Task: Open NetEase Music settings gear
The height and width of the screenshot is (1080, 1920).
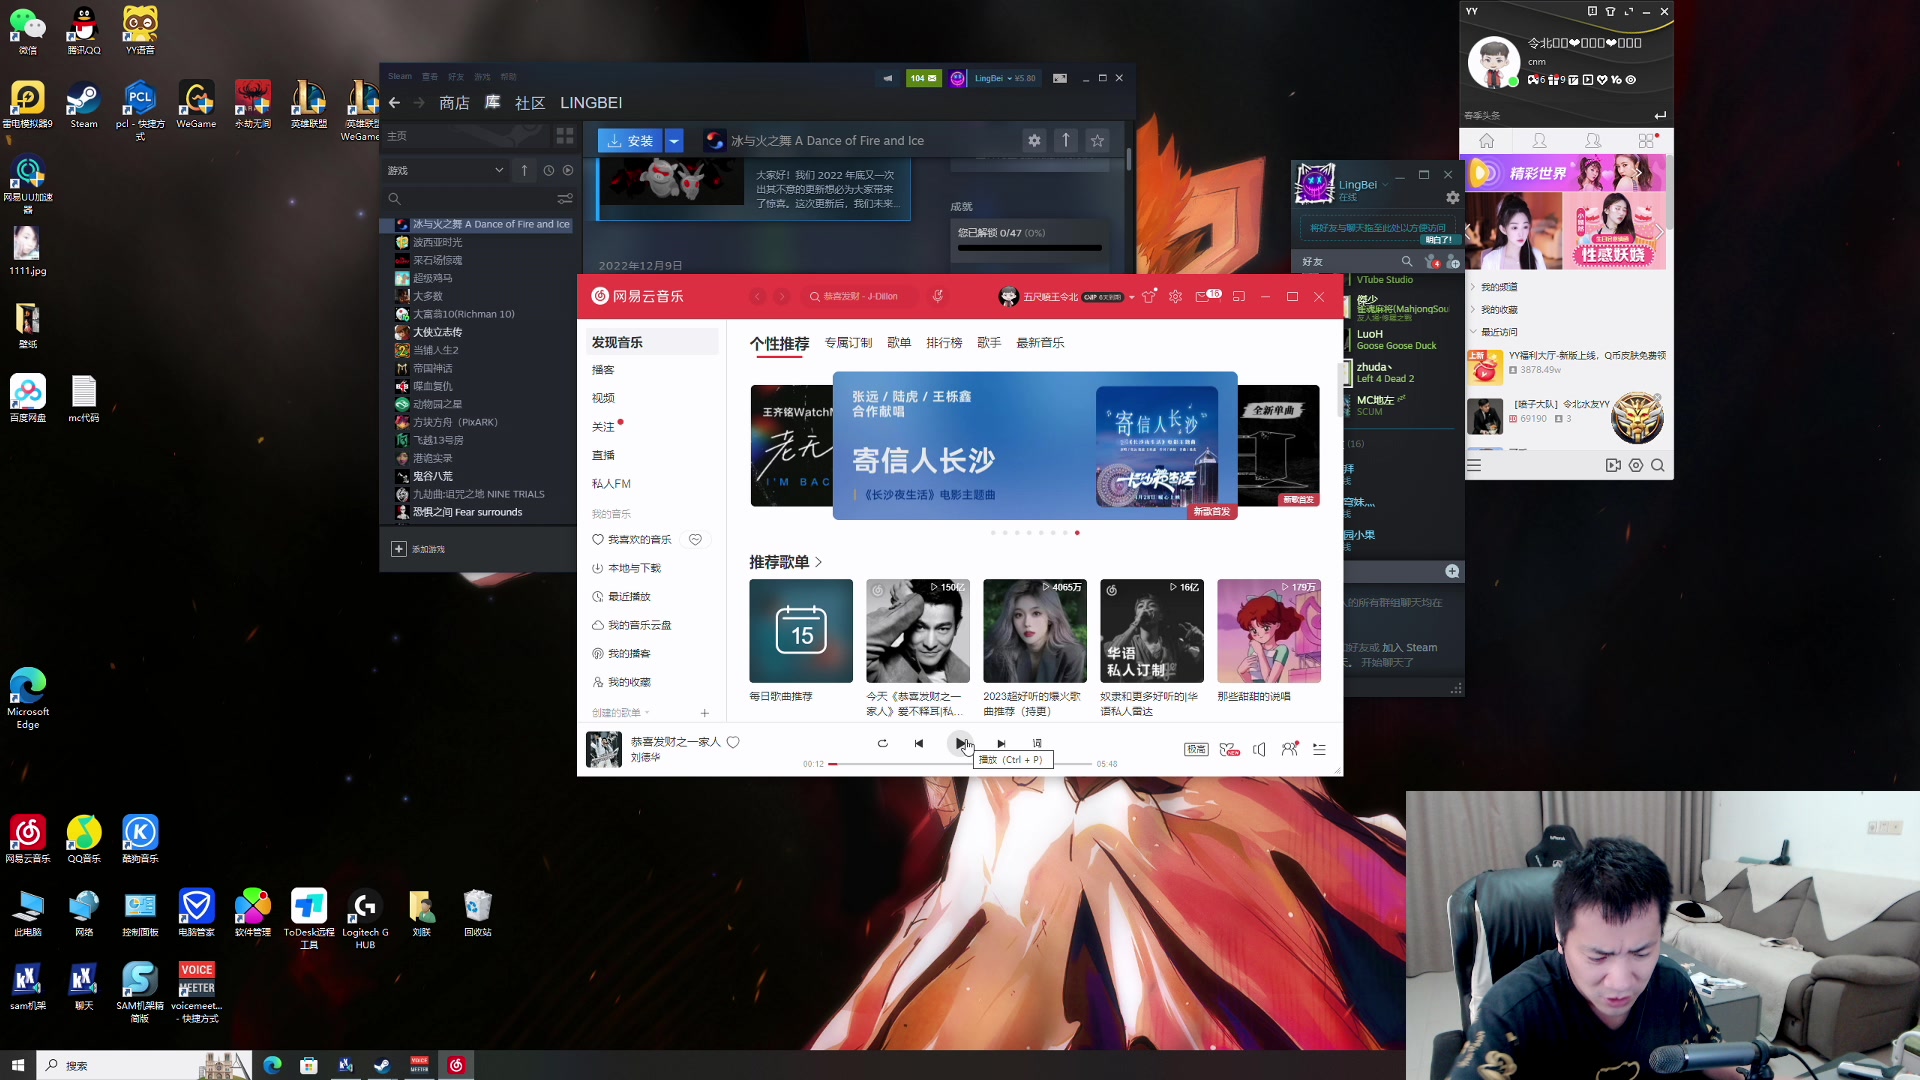Action: click(x=1176, y=296)
